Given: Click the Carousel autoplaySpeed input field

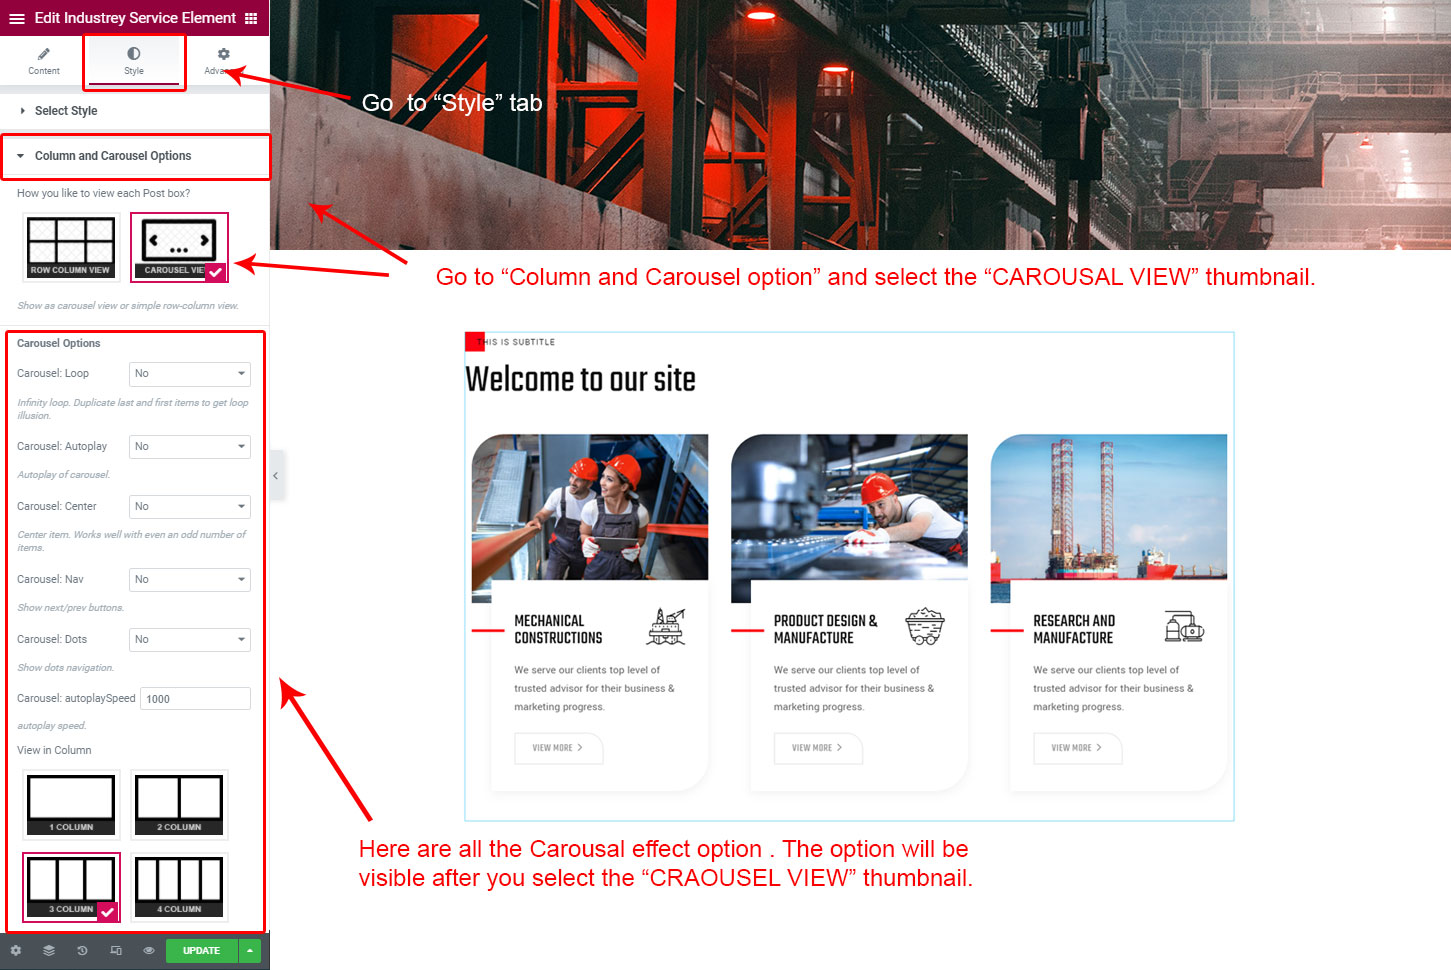Looking at the screenshot, I should [195, 699].
